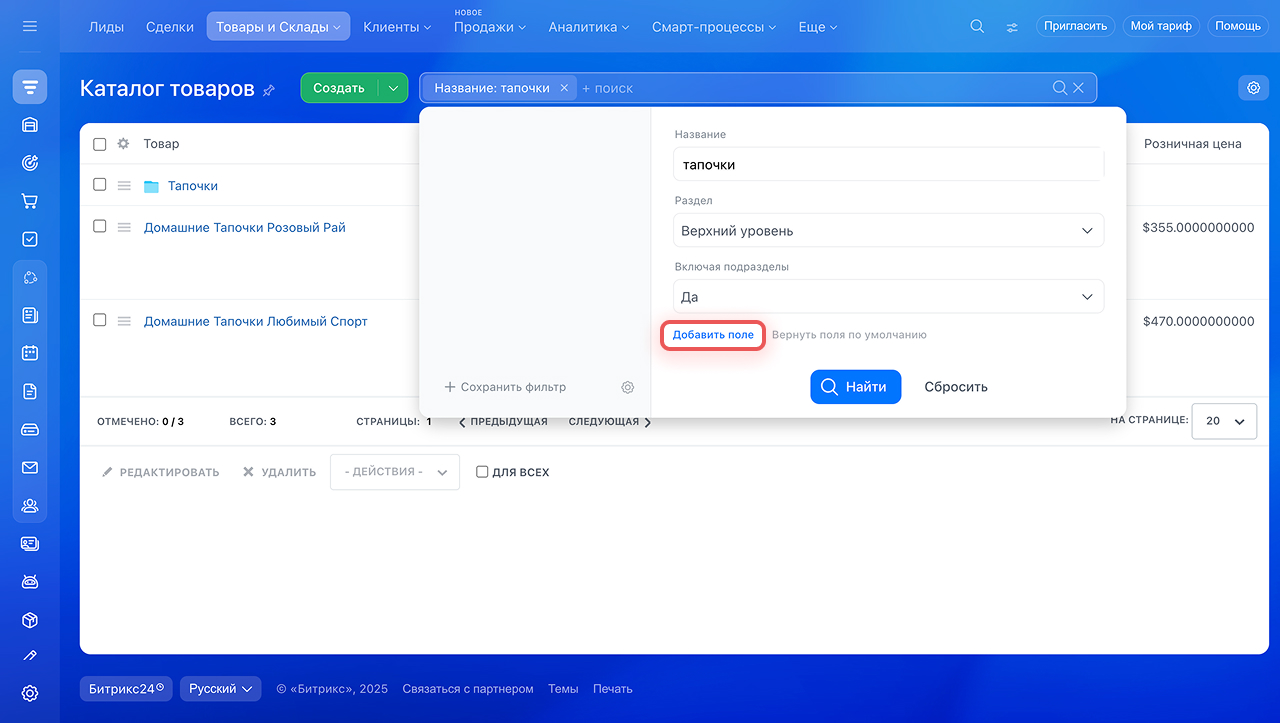The height and width of the screenshot is (723, 1280).
Task: Open the warehouse icon in left sidebar
Action: pos(30,125)
